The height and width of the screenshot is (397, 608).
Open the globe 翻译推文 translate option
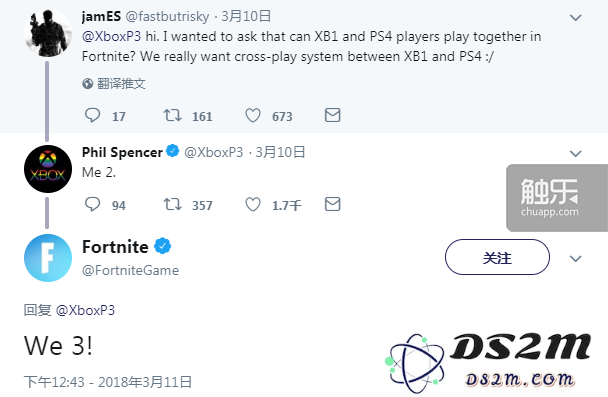point(114,83)
